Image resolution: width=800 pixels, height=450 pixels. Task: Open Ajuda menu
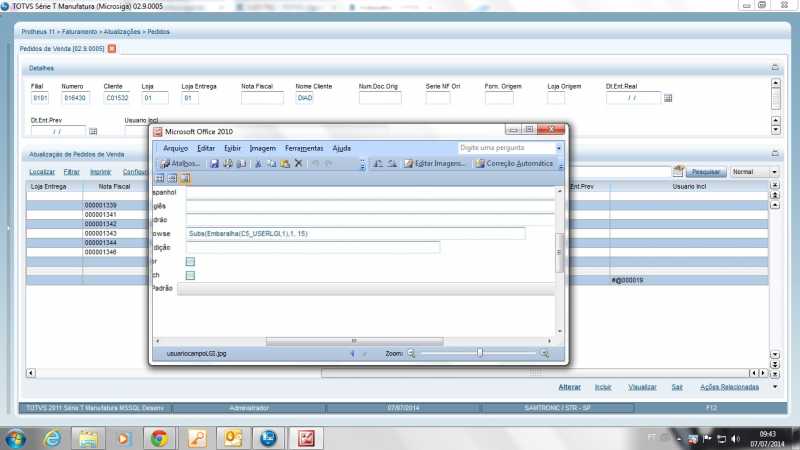point(341,148)
